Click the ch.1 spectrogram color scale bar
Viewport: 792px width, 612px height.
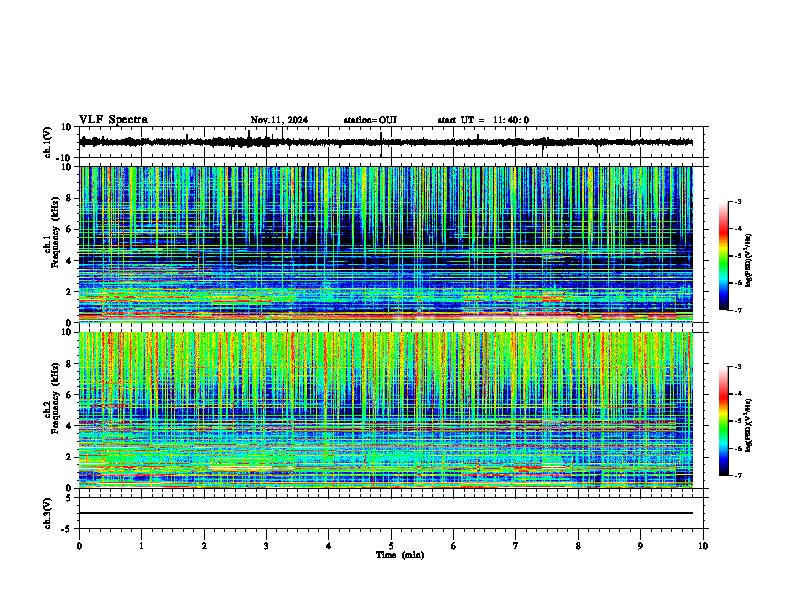724,256
